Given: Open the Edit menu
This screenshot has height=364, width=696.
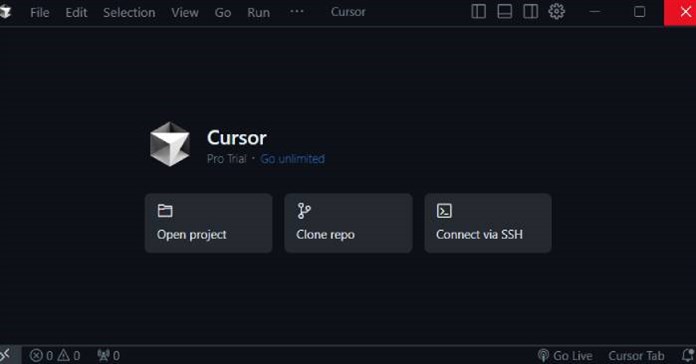Looking at the screenshot, I should pos(76,12).
